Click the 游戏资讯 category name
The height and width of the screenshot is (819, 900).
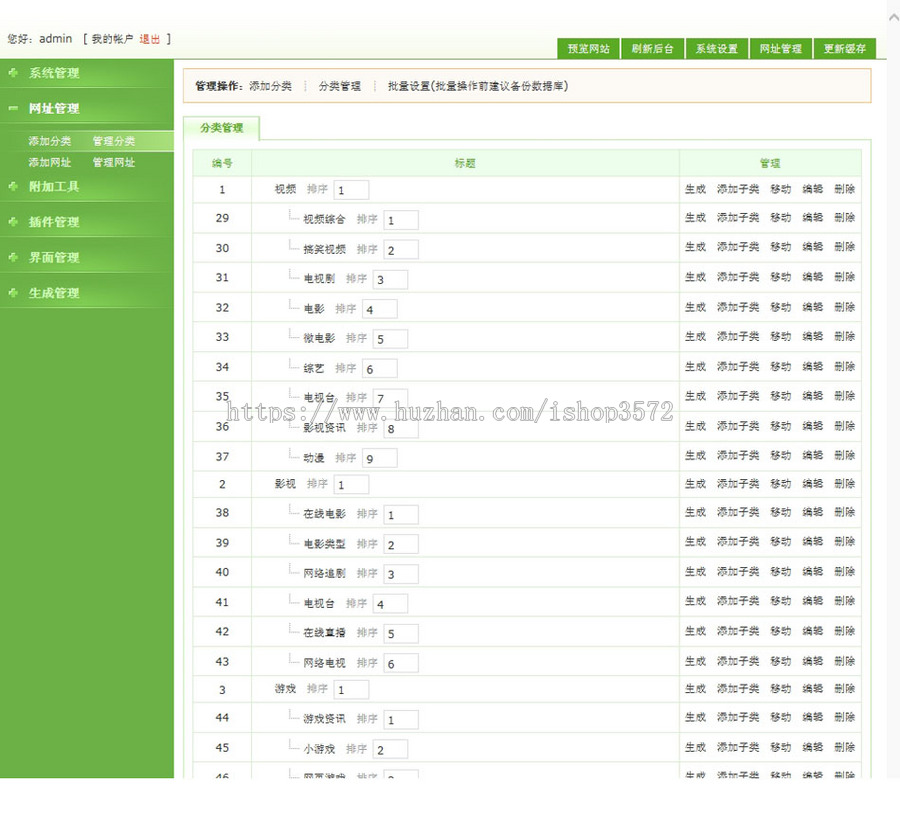(324, 719)
